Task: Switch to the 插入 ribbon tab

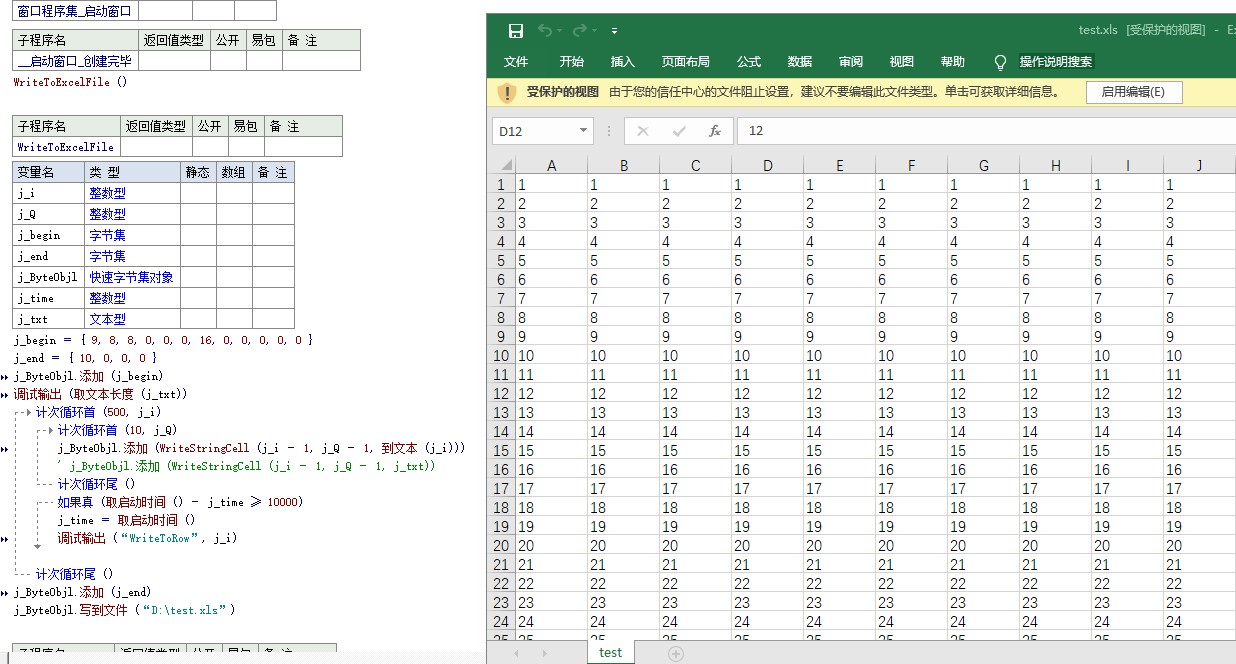Action: 623,62
